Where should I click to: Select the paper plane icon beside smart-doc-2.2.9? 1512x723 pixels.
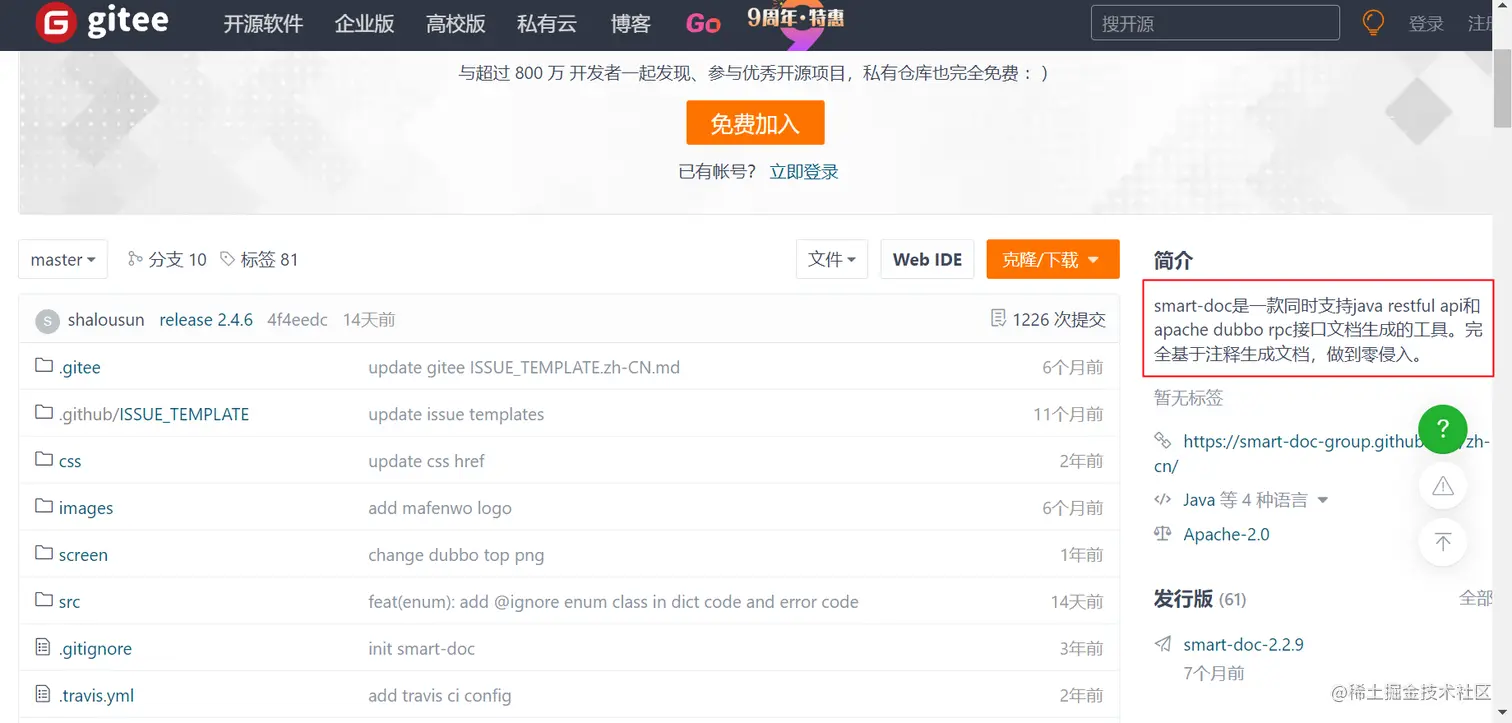click(x=1162, y=644)
